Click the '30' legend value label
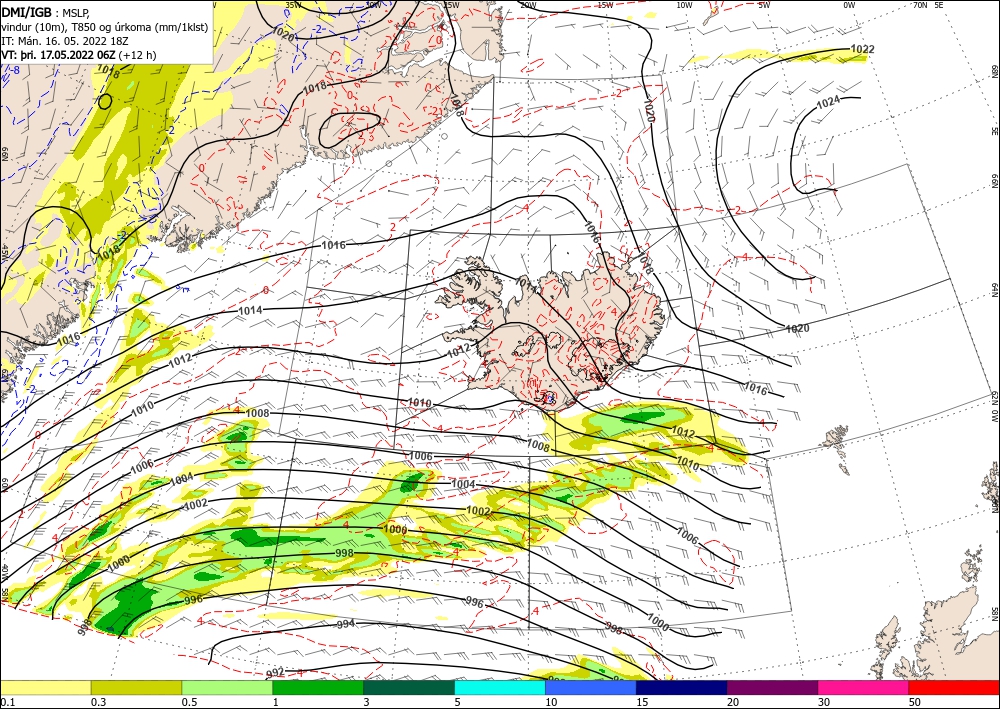Screen dimensions: 1000x709 click(824, 702)
